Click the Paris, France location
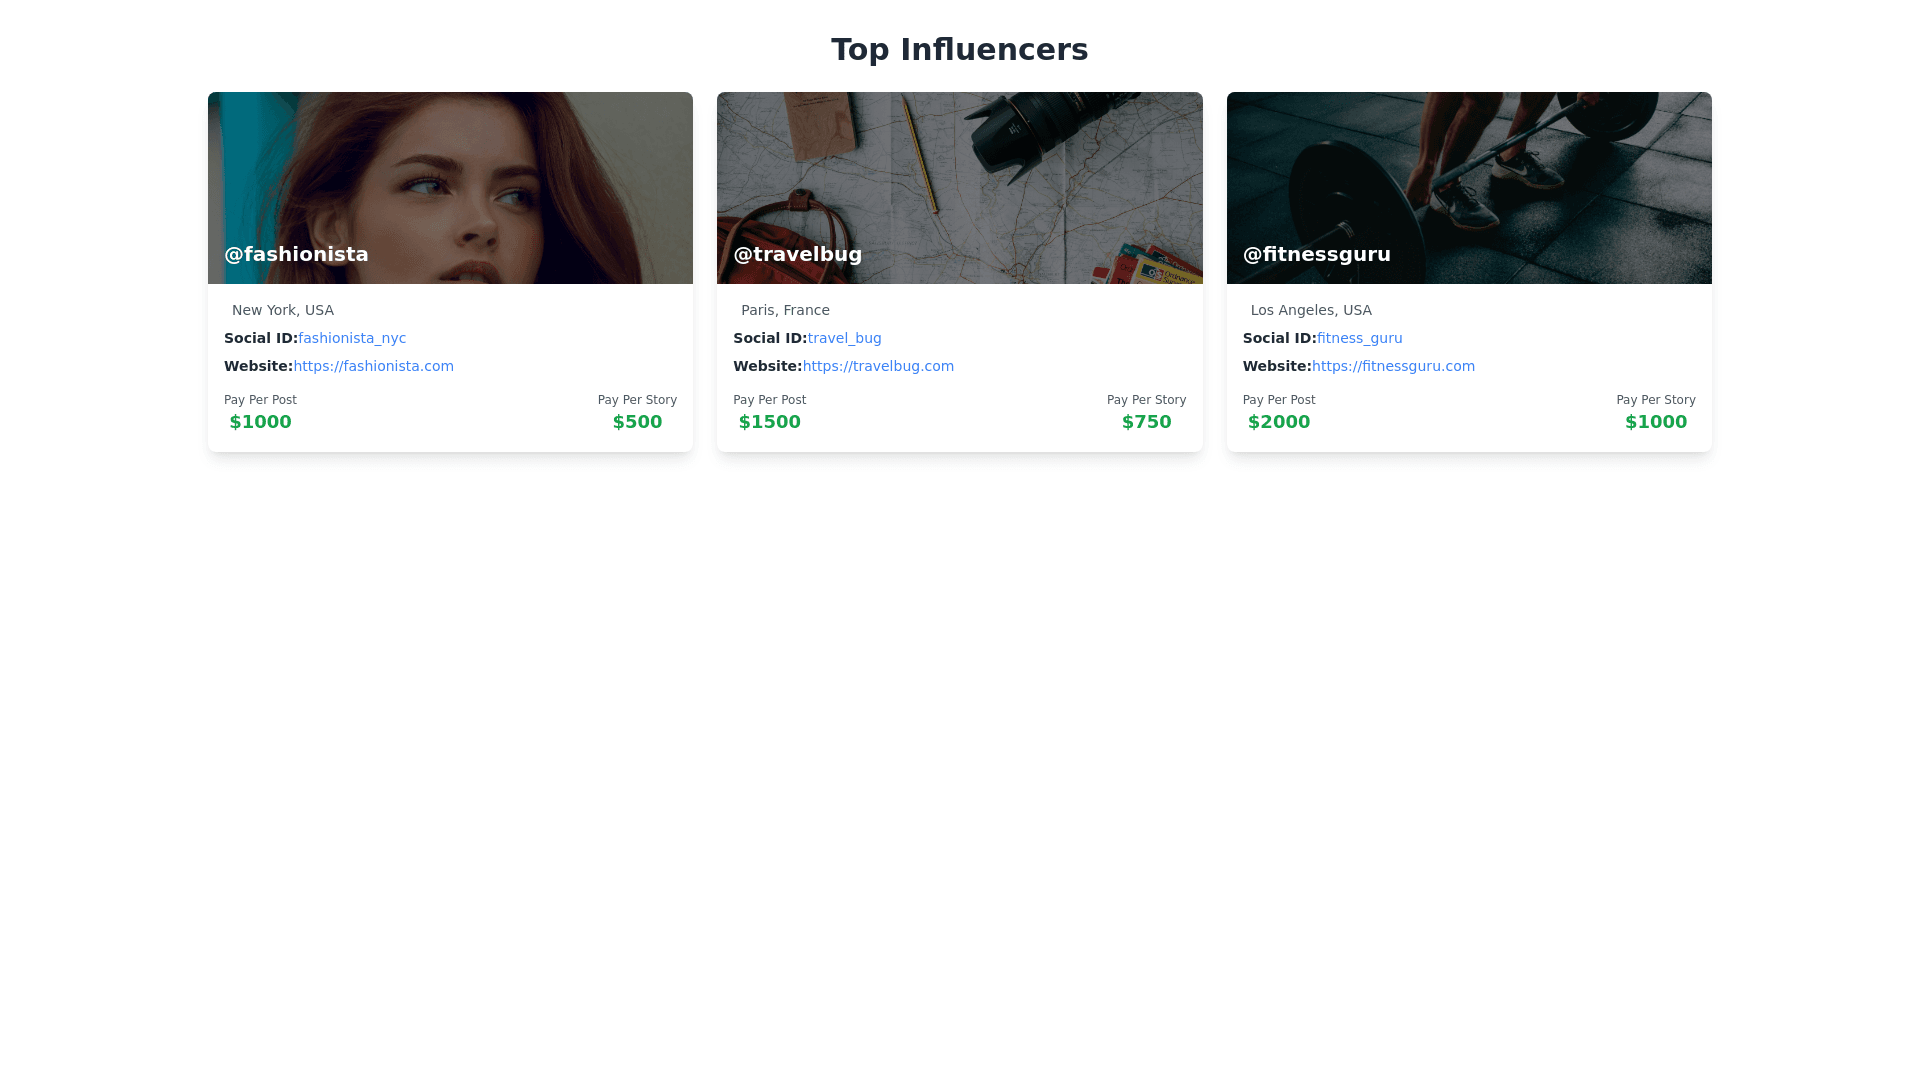The image size is (1920, 1080). click(785, 310)
